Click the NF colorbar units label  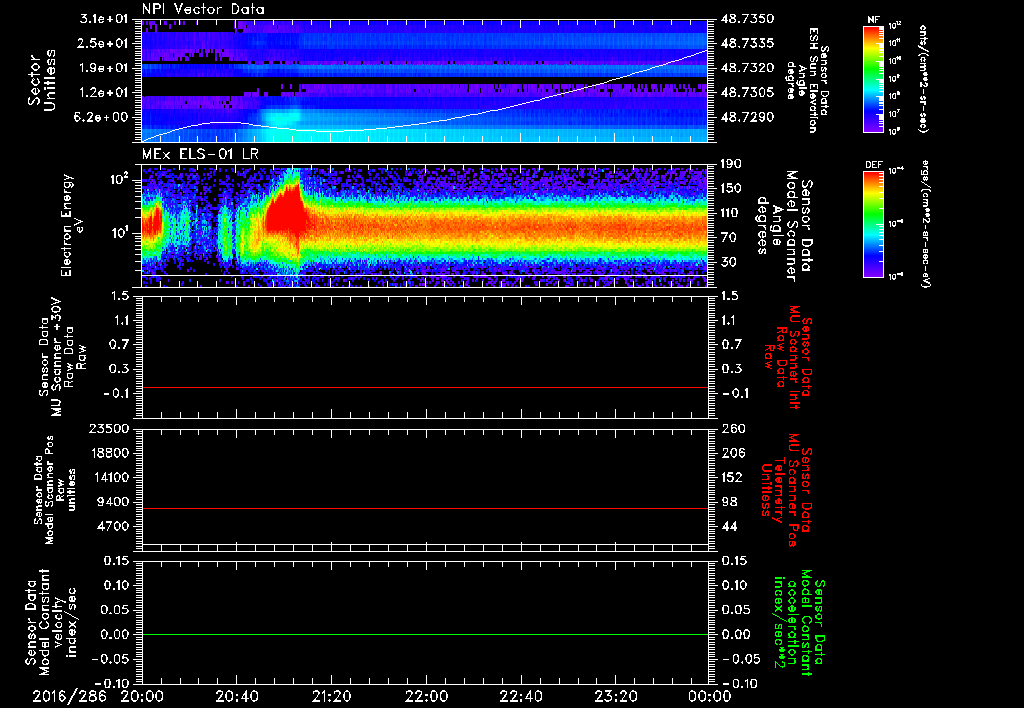point(923,79)
